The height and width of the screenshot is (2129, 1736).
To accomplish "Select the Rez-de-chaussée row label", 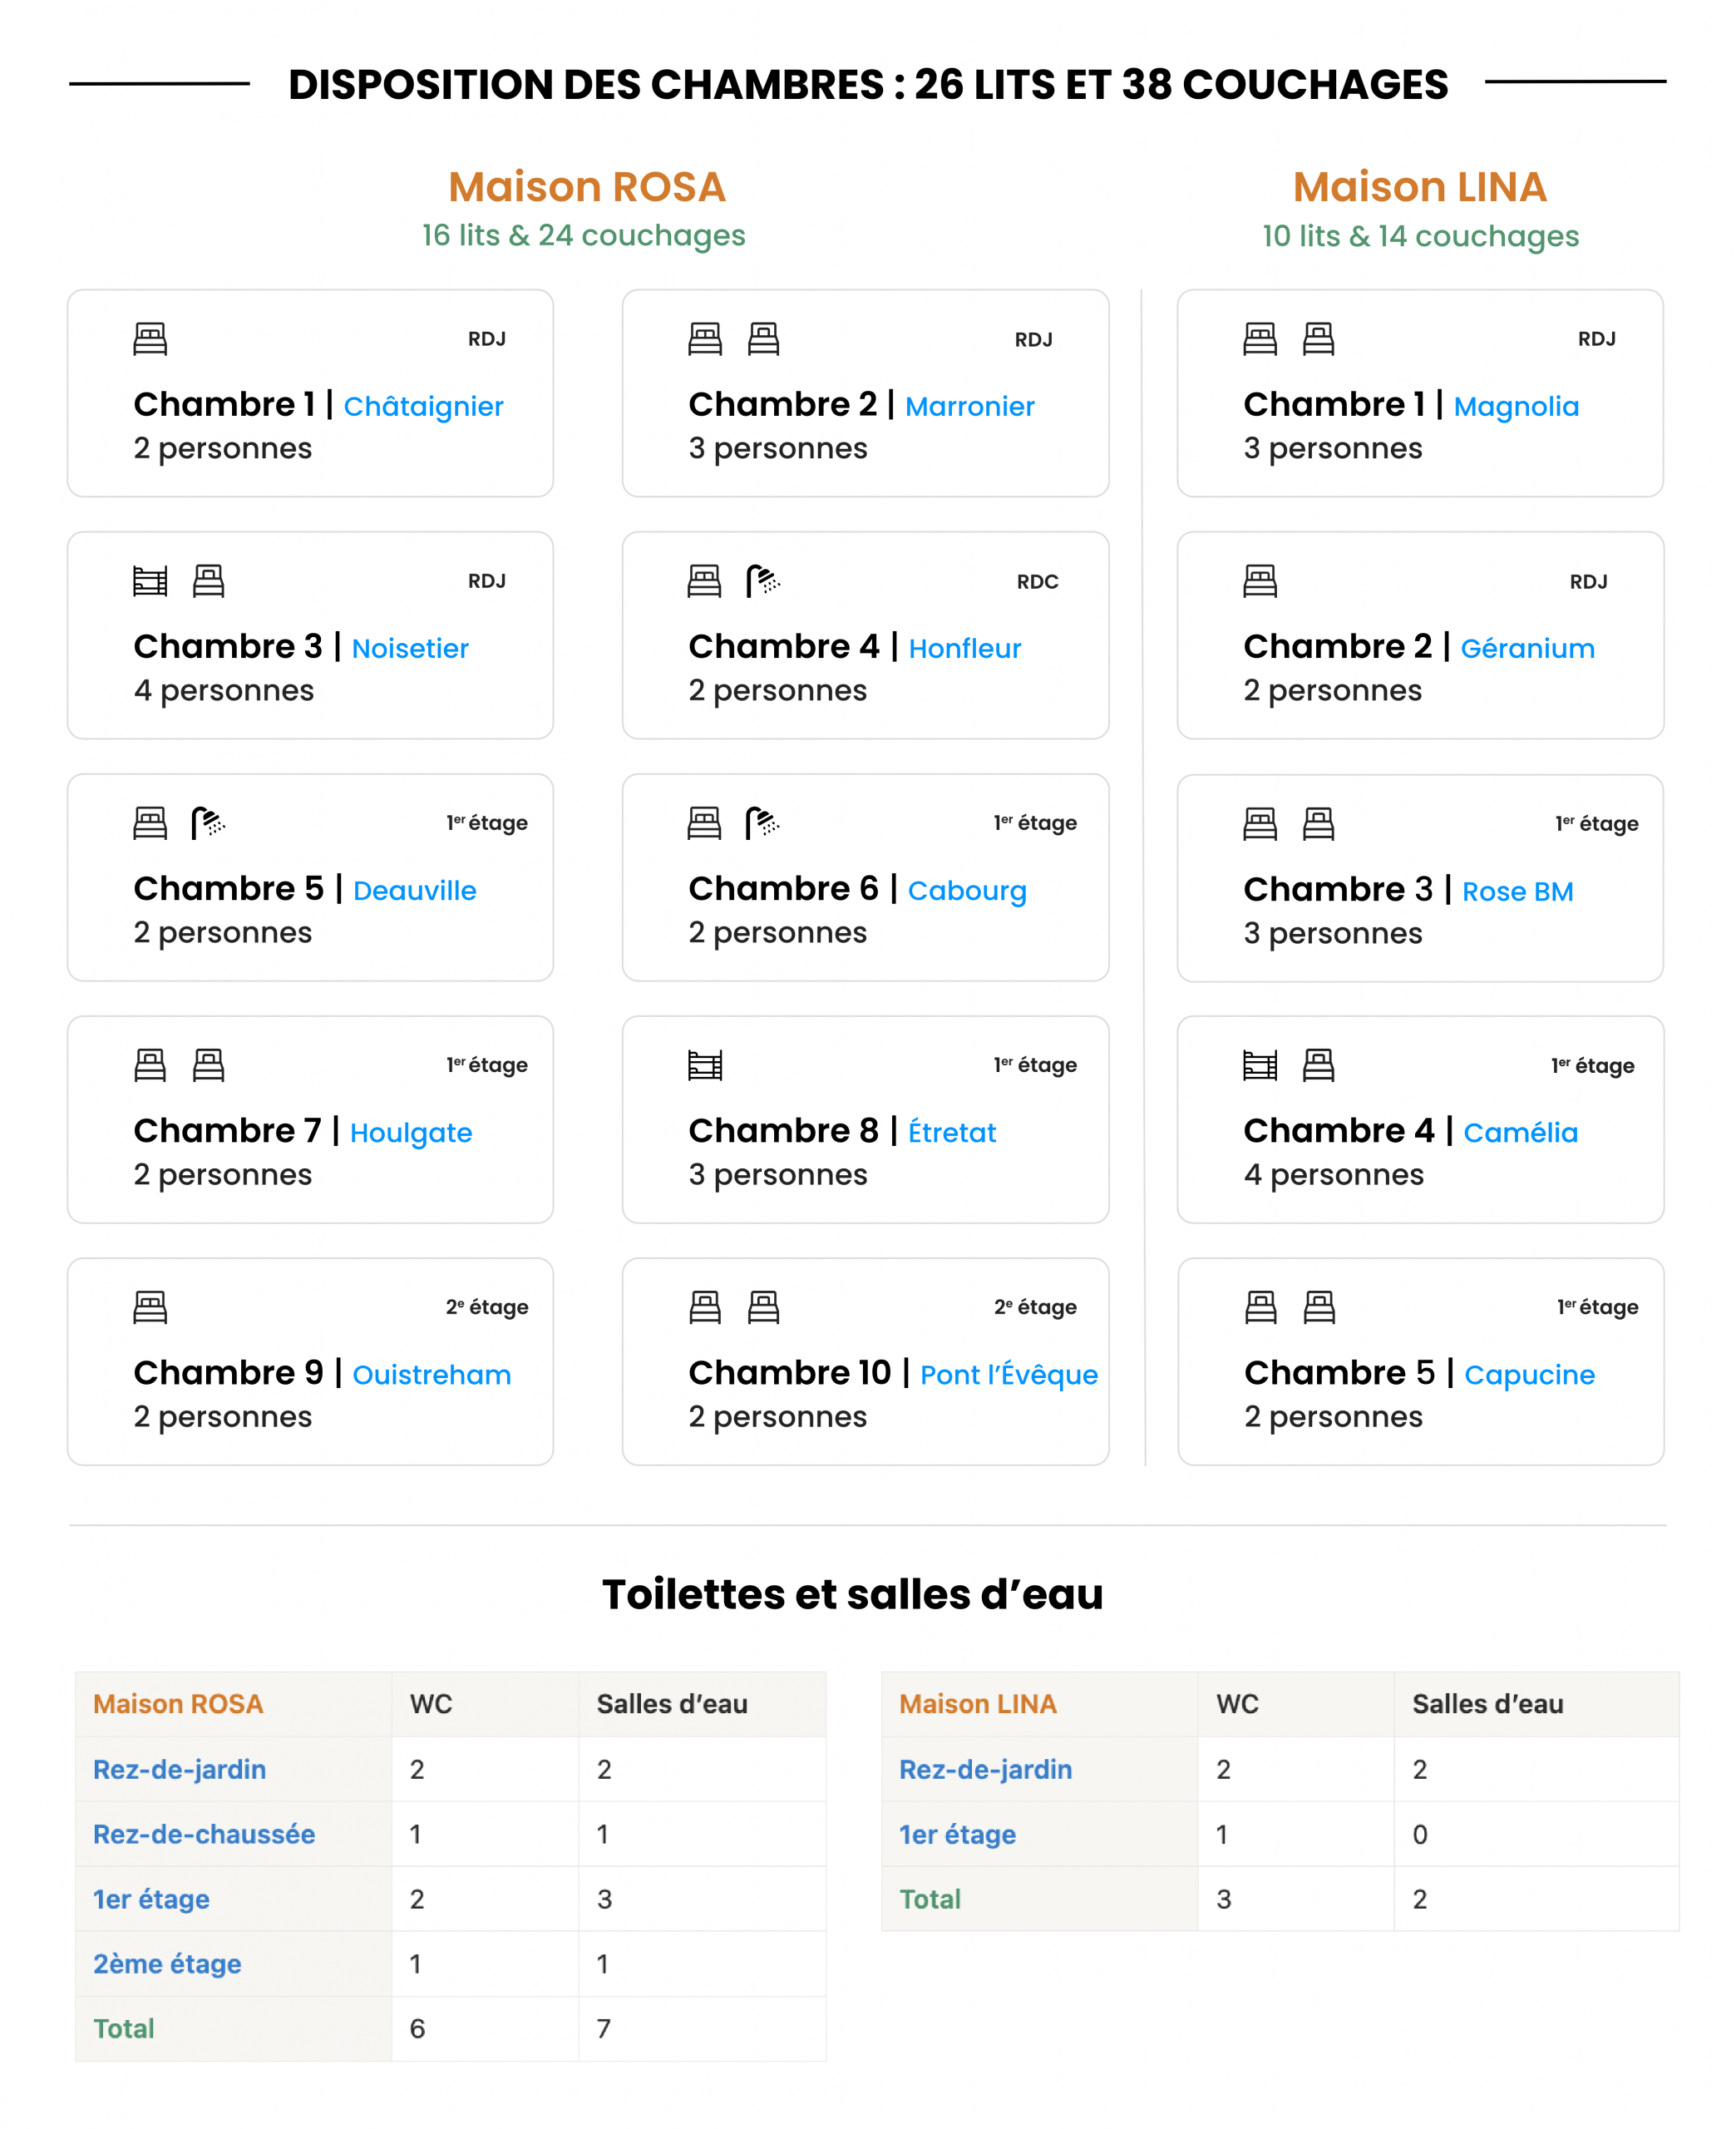I will pos(204,1834).
